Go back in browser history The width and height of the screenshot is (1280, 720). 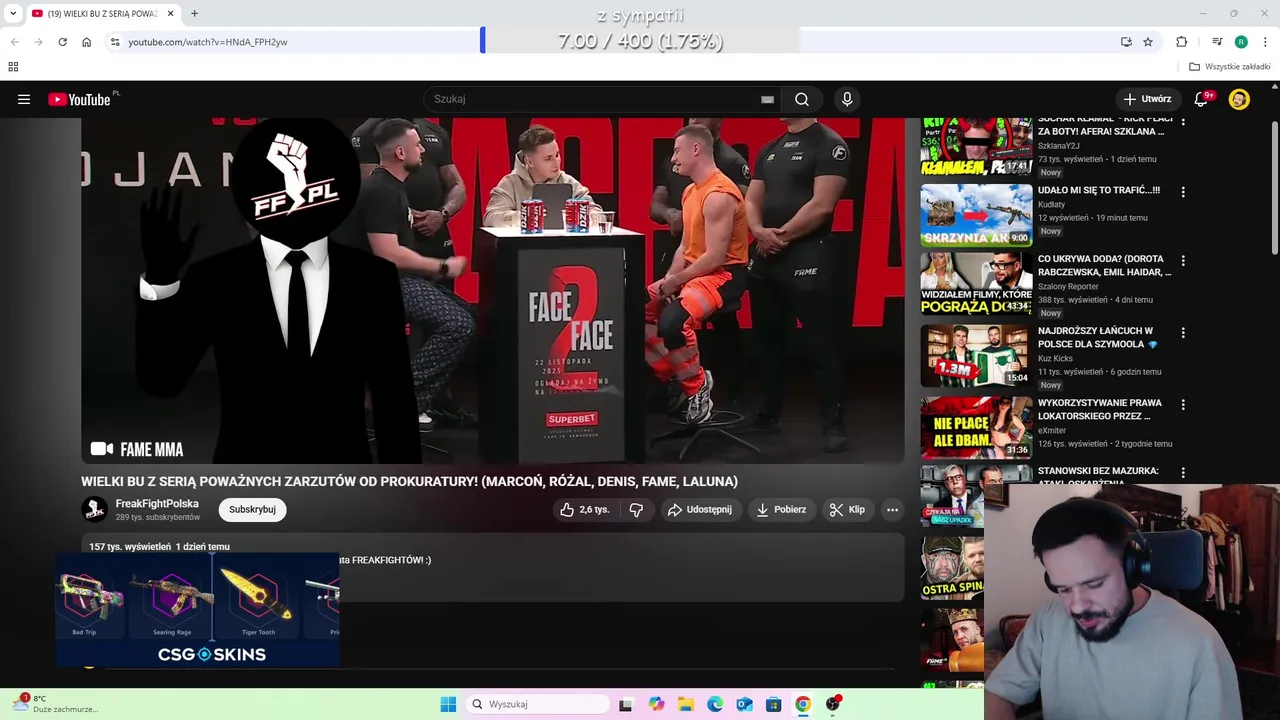point(14,42)
